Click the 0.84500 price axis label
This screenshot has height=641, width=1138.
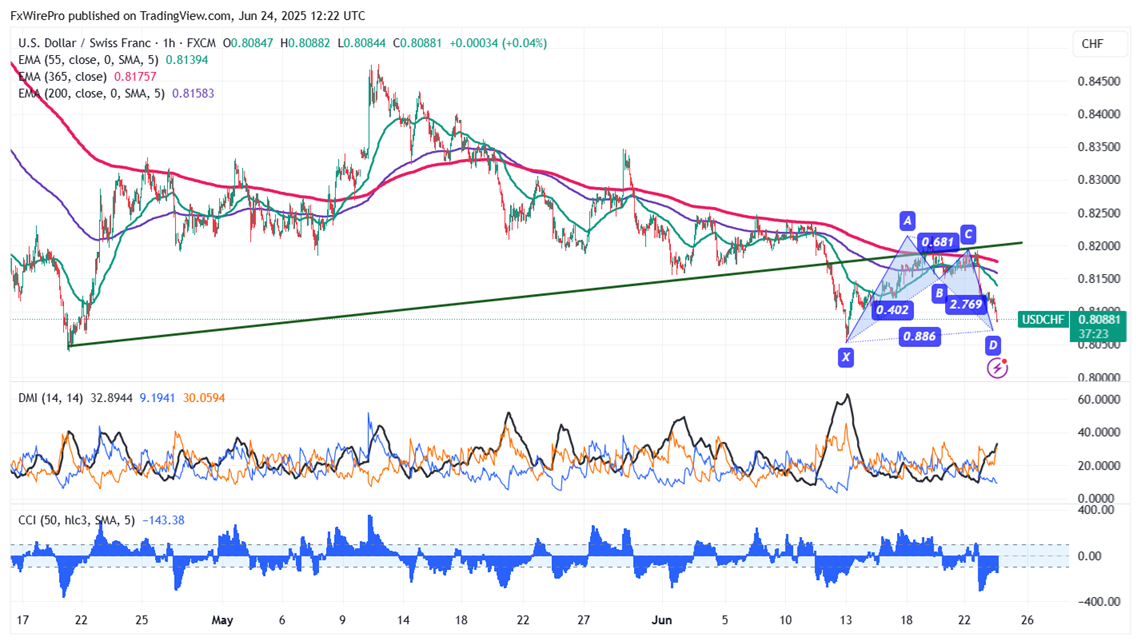tap(1098, 81)
